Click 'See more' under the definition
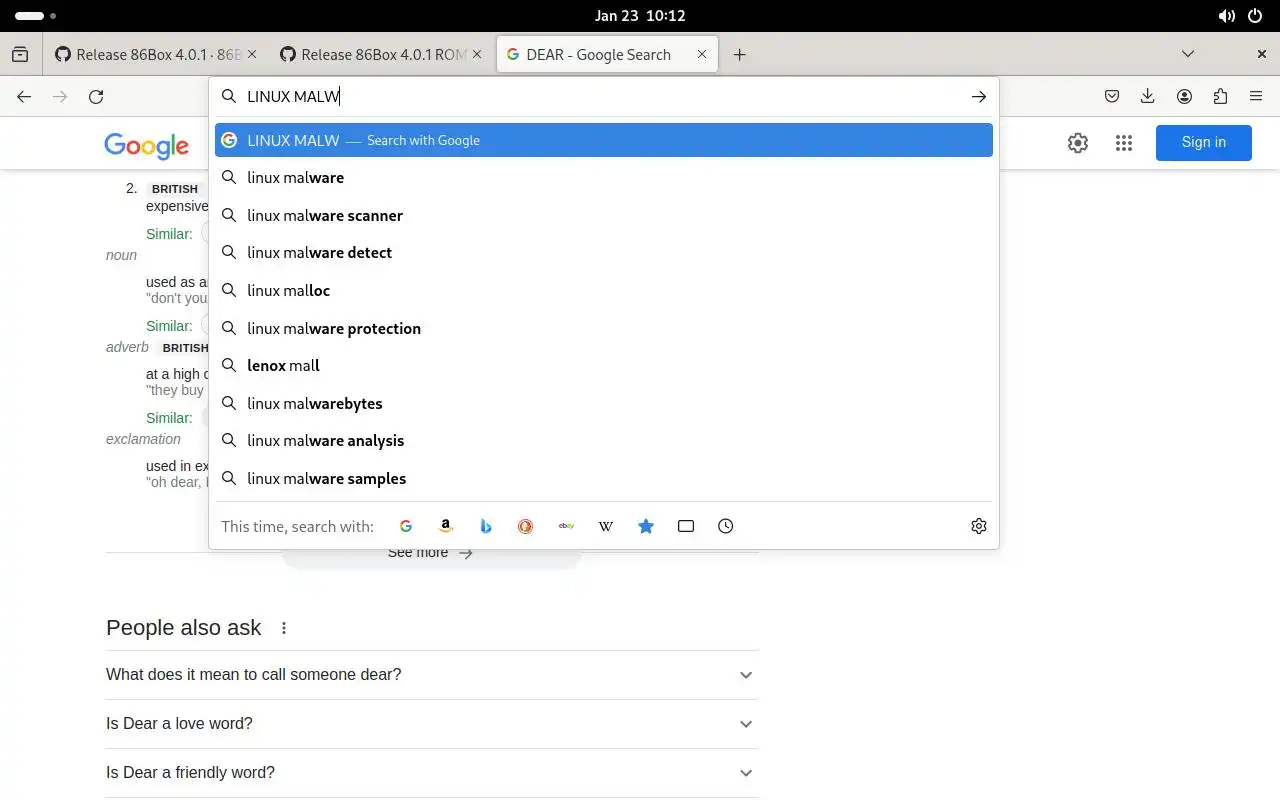Image resolution: width=1280 pixels, height=800 pixels. (431, 553)
